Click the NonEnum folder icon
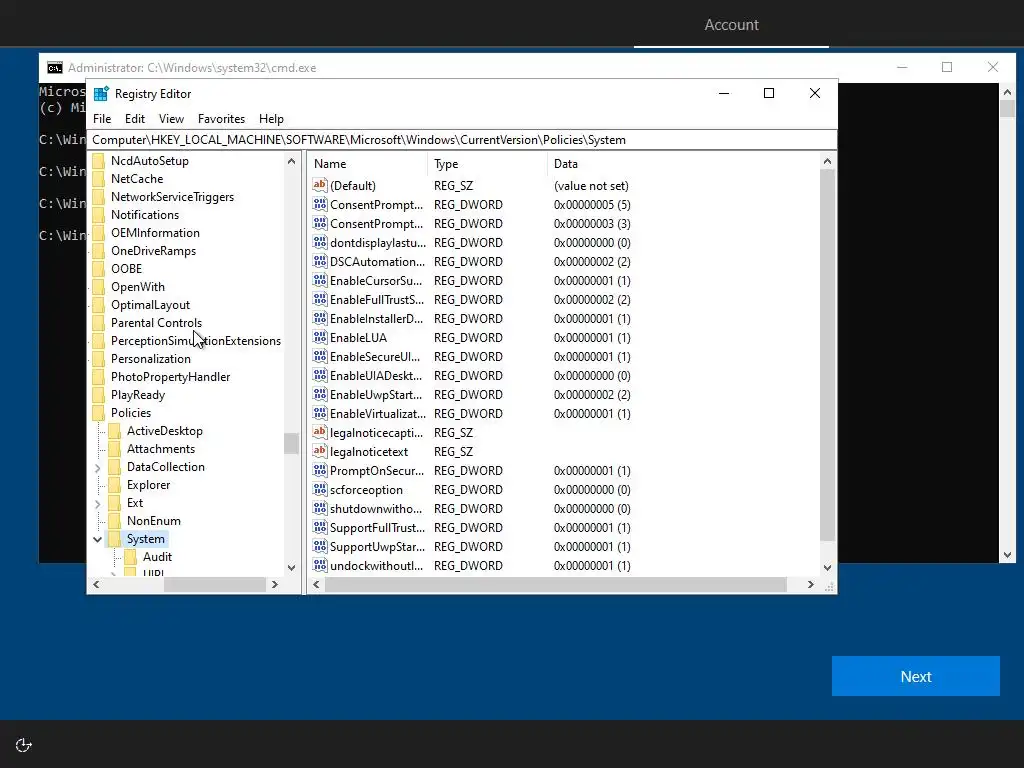 114,520
